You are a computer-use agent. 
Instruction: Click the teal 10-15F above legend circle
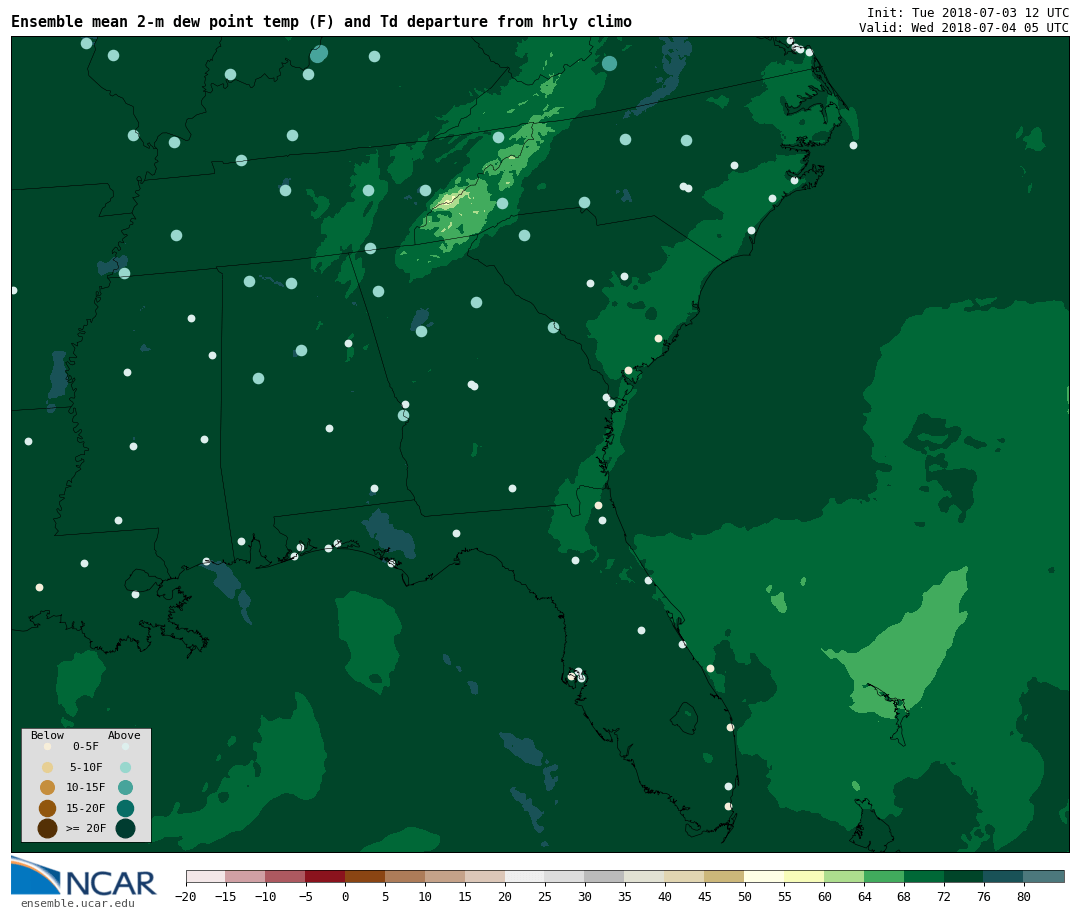tap(125, 787)
